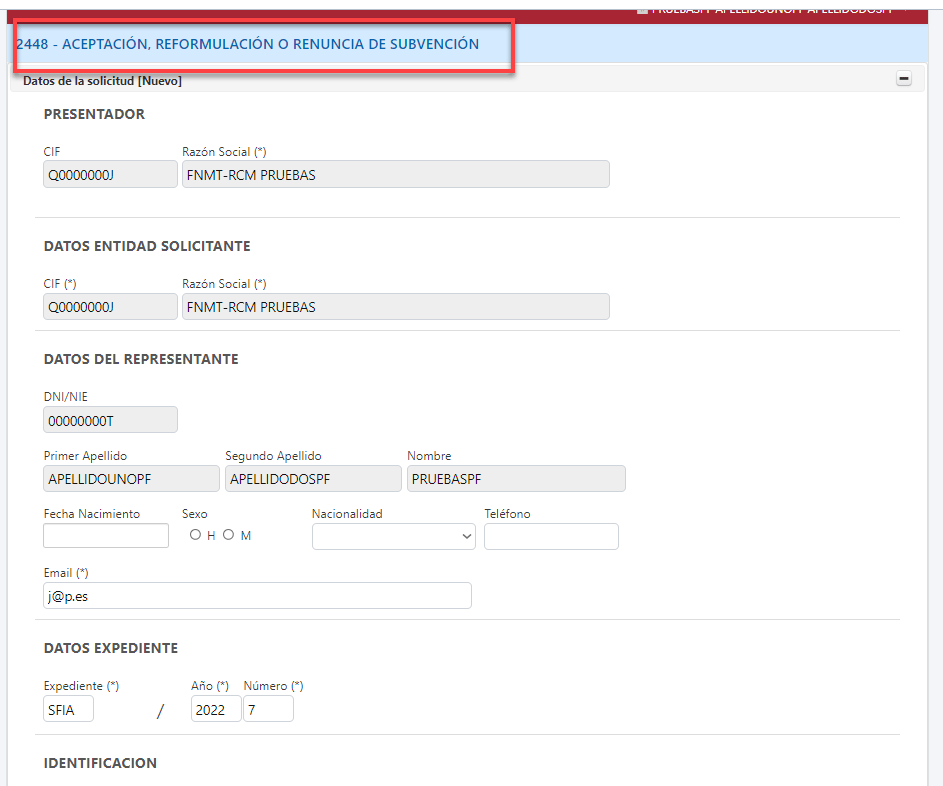Click the Año field showing 2022
Image resolution: width=943 pixels, height=786 pixels.
point(215,710)
